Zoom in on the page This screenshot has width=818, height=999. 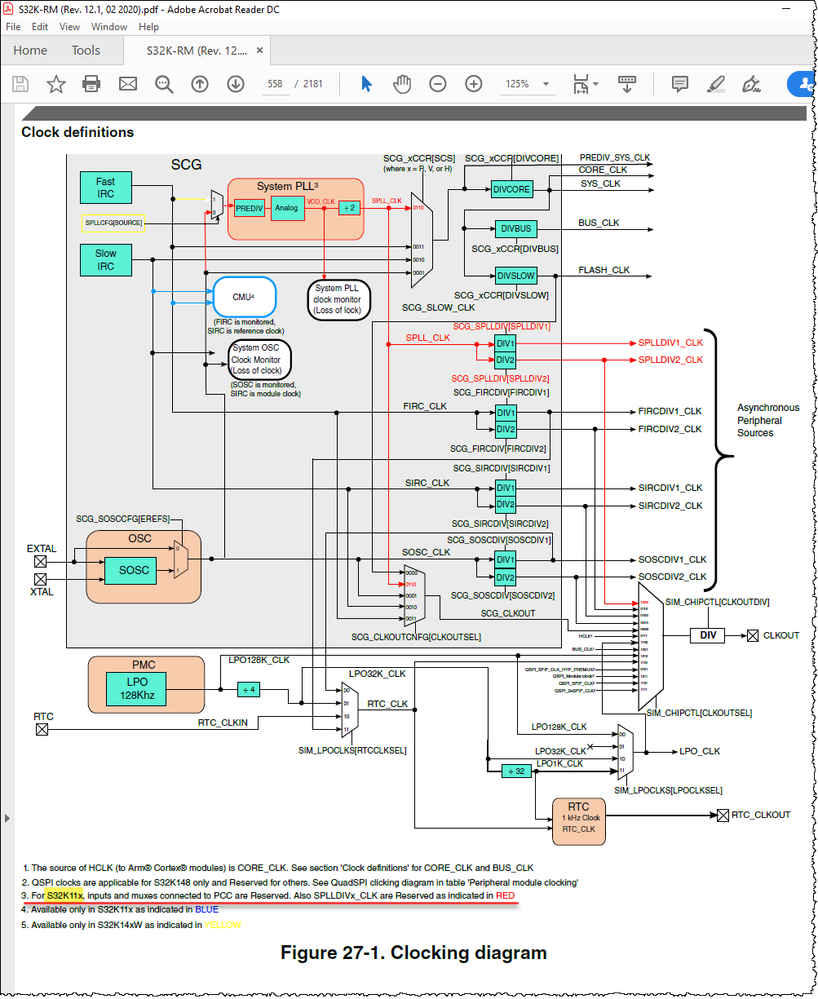pos(472,84)
